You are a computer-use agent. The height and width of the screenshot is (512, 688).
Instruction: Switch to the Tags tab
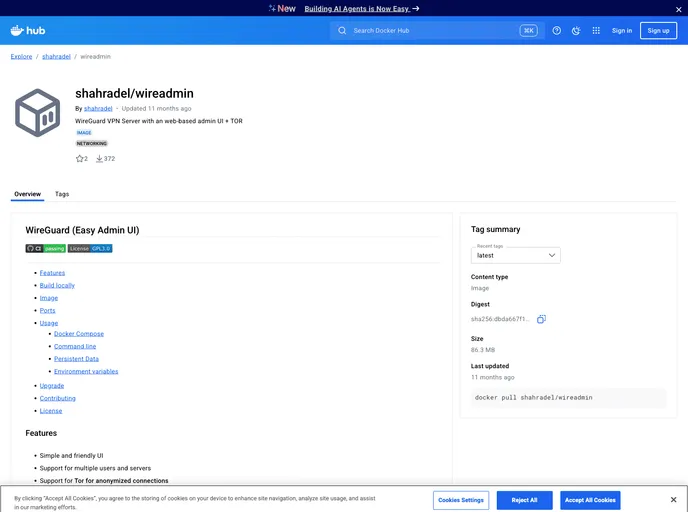pos(62,194)
